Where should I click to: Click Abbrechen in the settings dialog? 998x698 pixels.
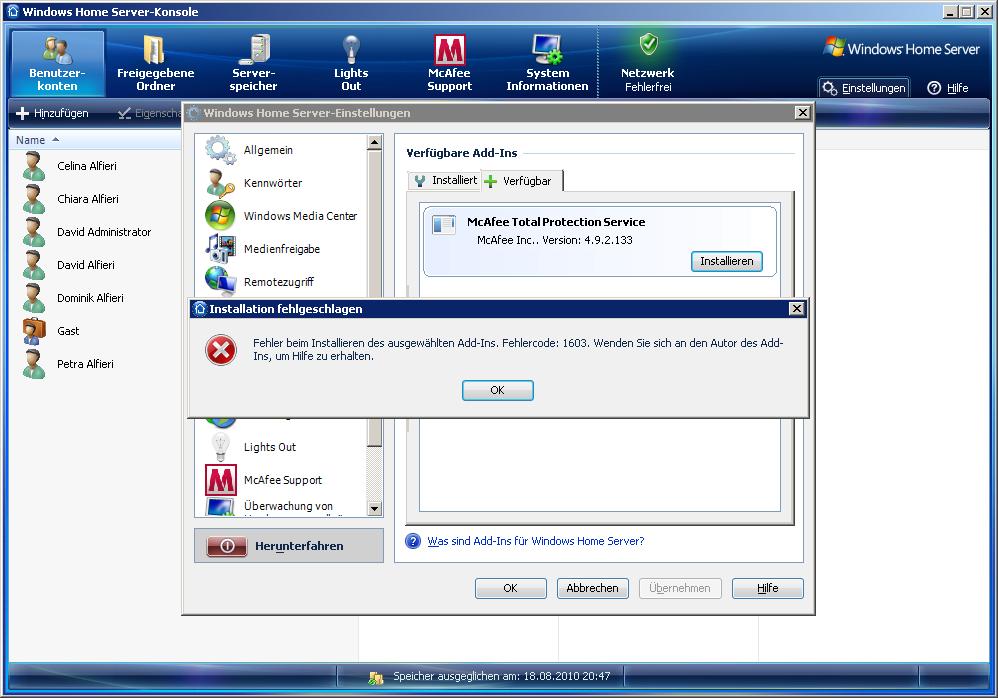[x=593, y=588]
